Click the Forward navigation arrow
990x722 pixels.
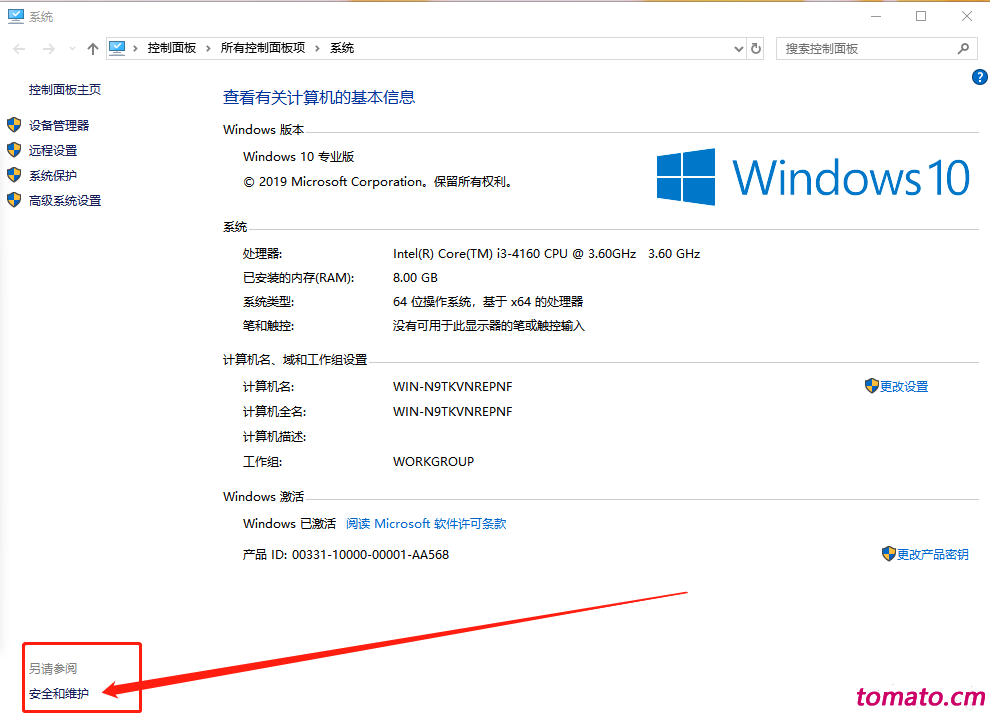(x=49, y=49)
